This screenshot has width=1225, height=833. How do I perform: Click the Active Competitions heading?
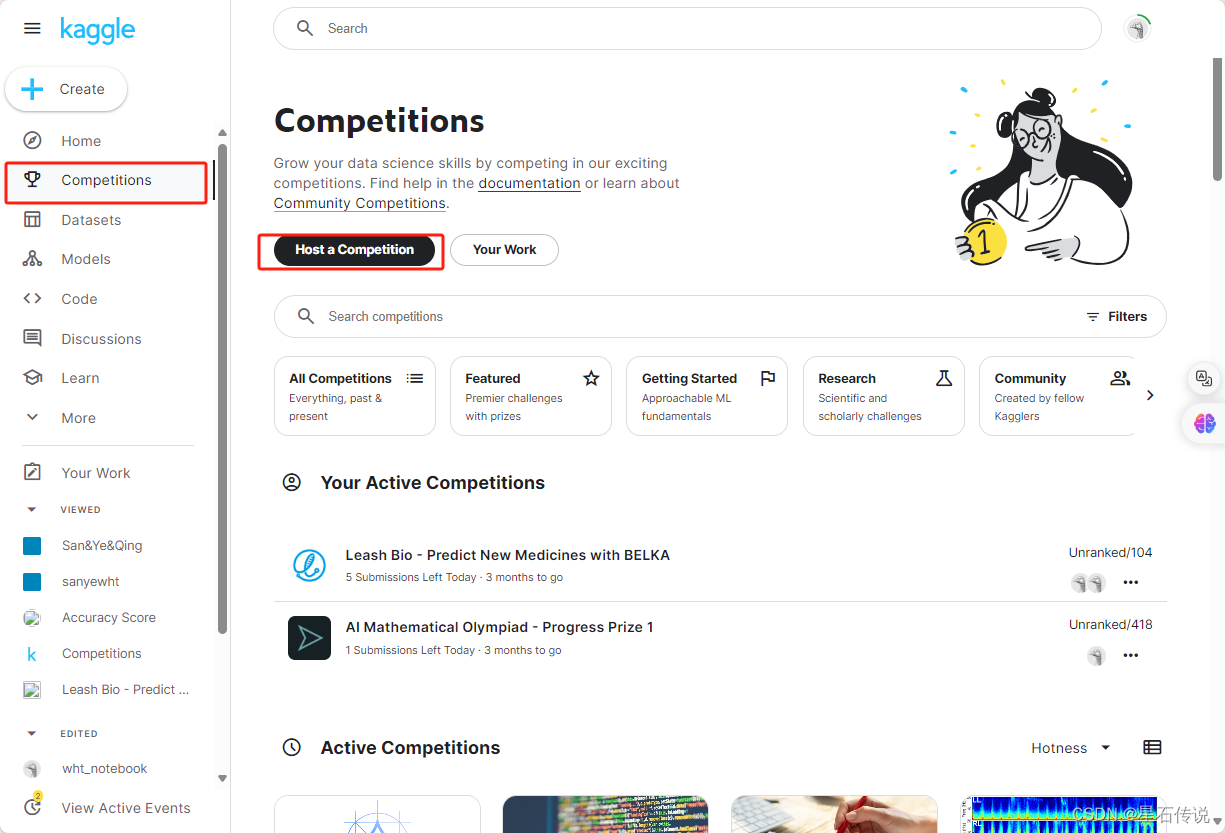[x=410, y=748]
